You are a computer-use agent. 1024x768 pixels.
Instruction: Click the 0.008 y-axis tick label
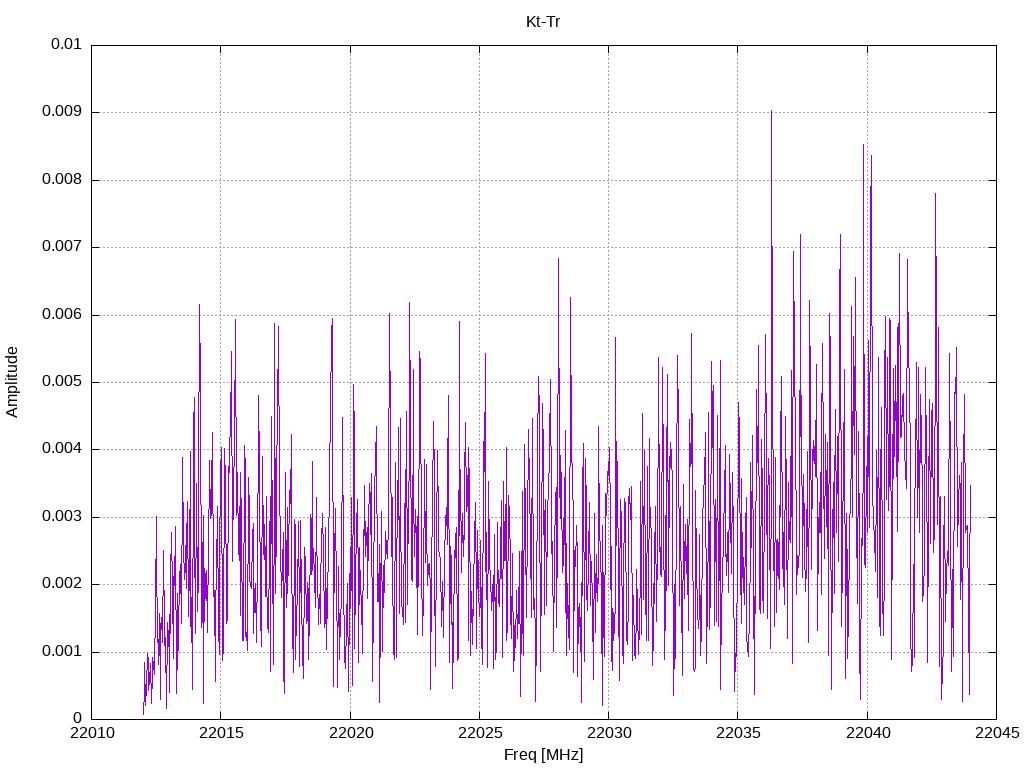(x=62, y=180)
